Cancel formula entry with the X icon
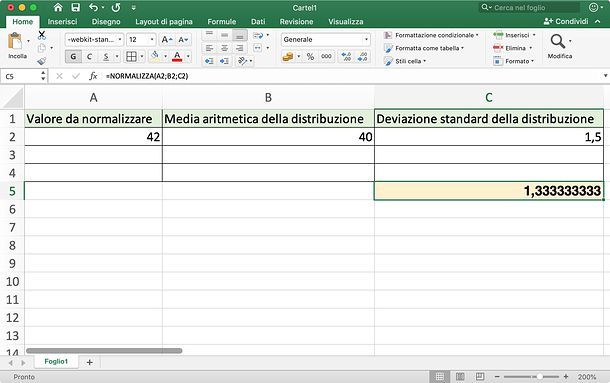610x383 pixels. (60, 76)
